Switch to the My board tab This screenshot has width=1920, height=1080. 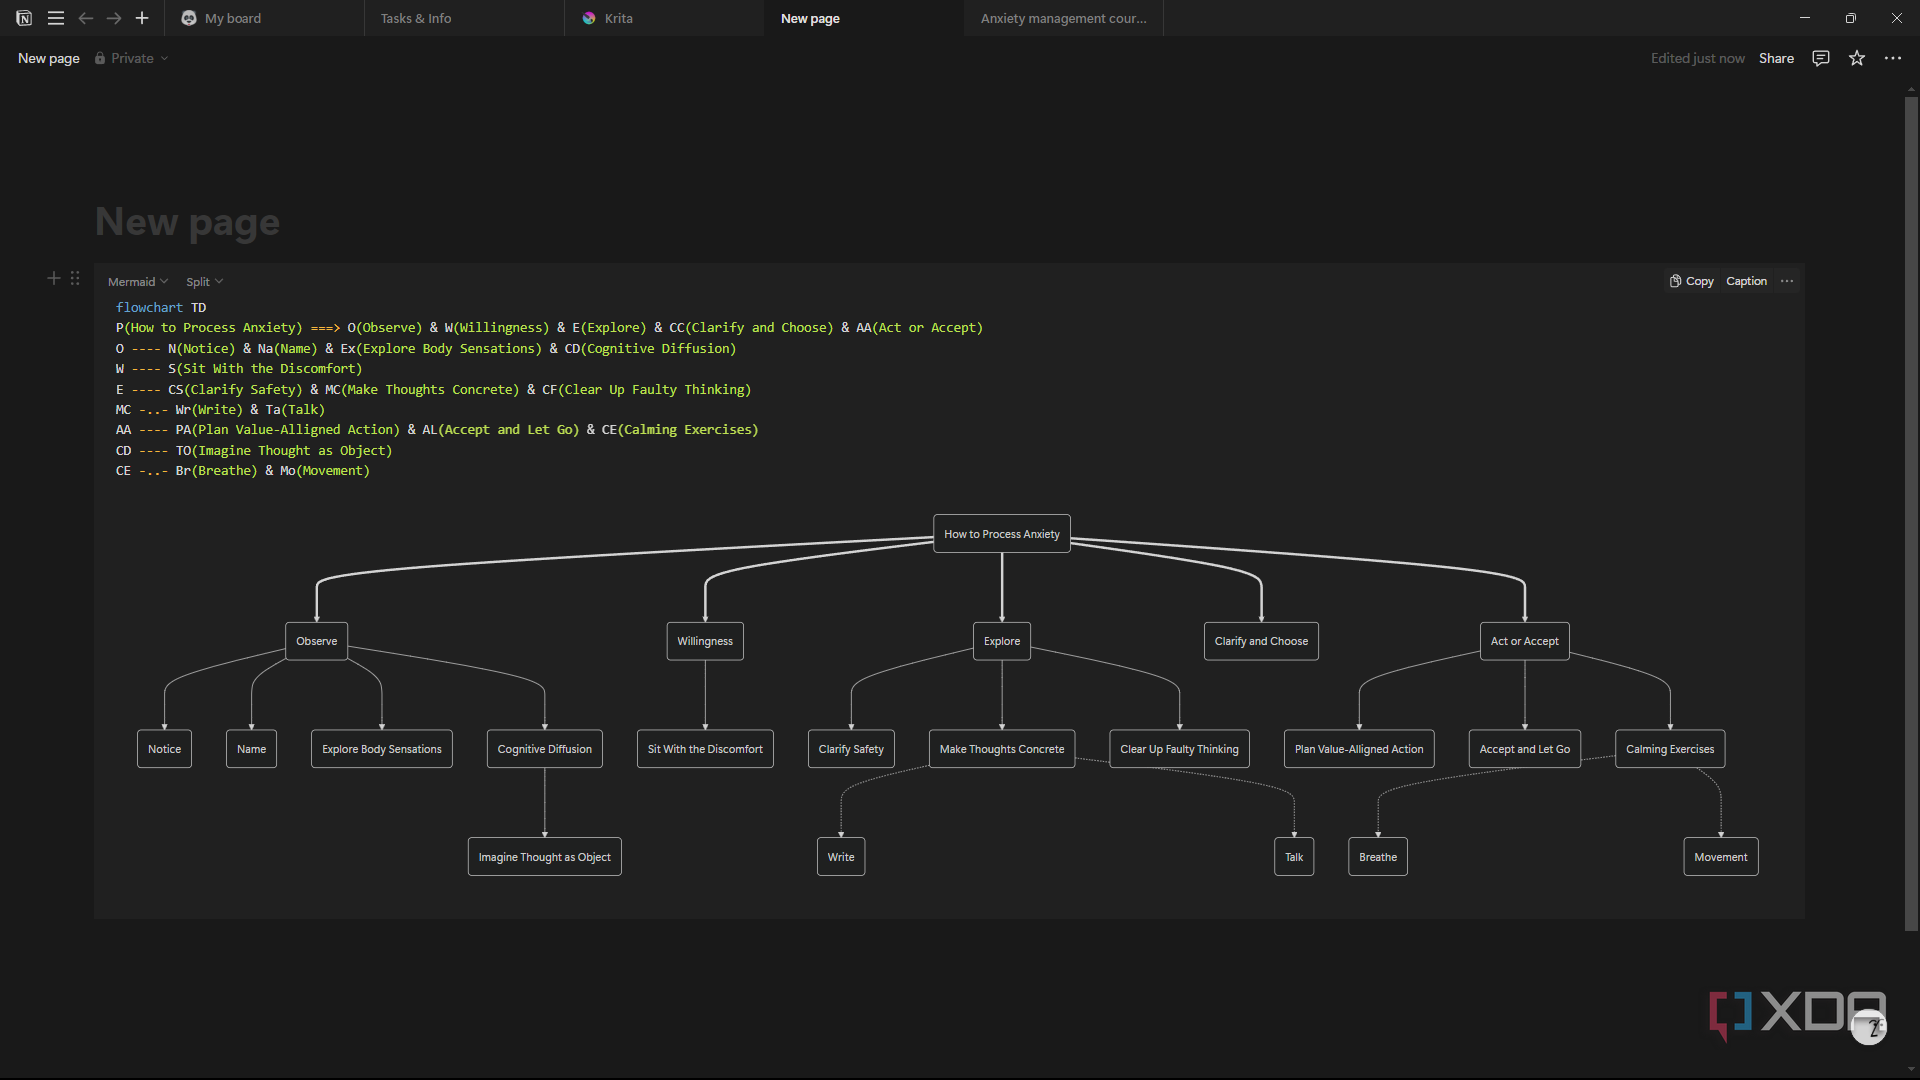point(264,18)
